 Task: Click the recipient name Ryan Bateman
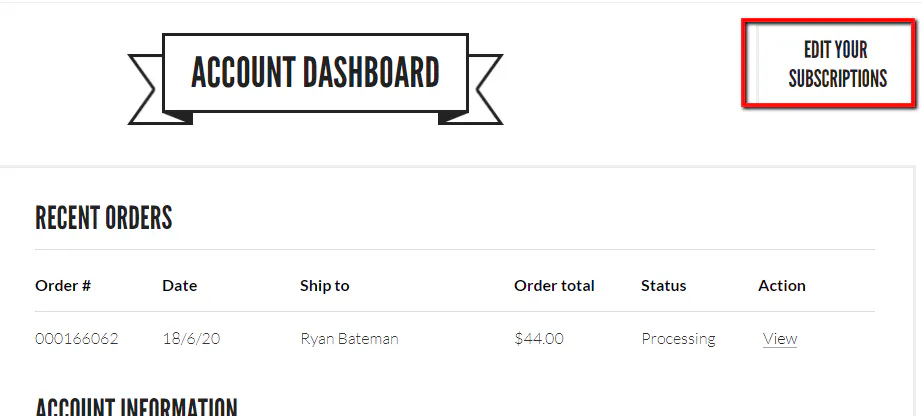coord(349,339)
